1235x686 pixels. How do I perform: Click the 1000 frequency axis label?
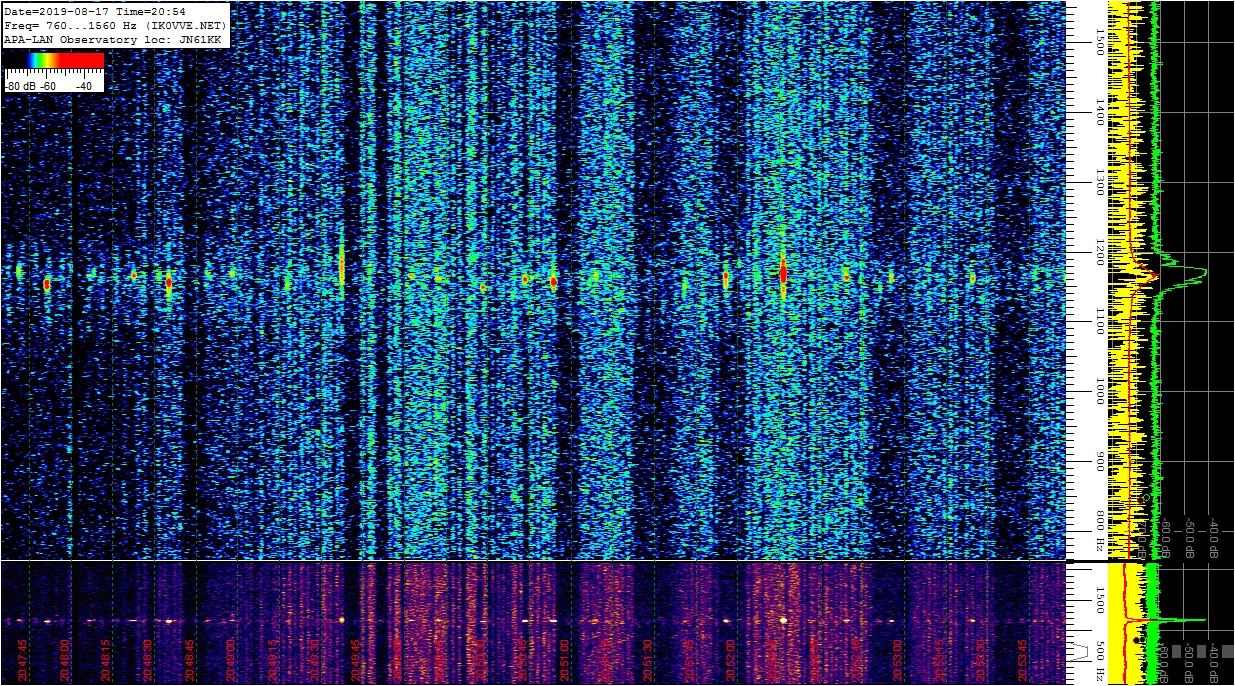(x=1100, y=391)
